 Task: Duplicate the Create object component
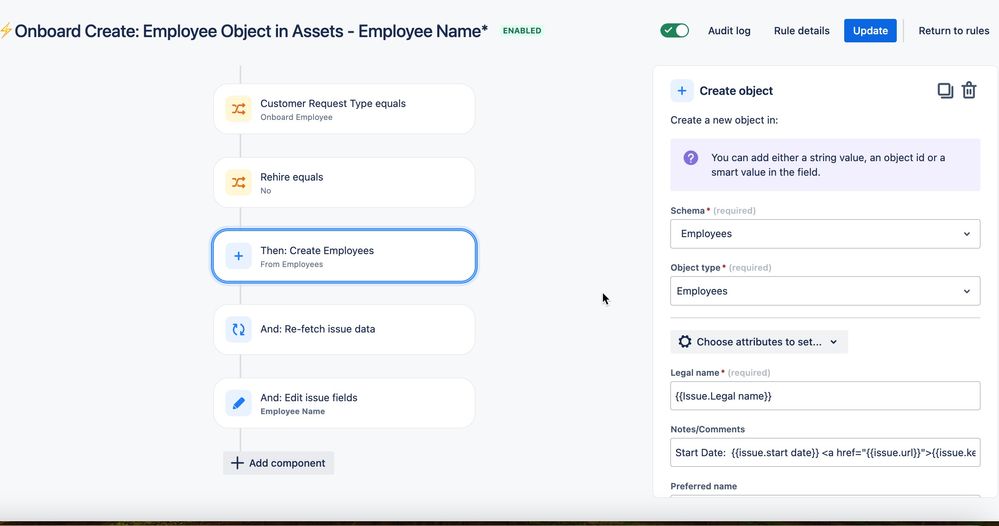coord(945,90)
